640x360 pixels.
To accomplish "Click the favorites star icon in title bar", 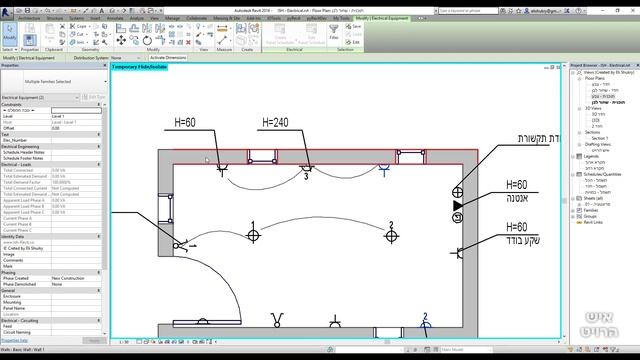I will pos(519,11).
